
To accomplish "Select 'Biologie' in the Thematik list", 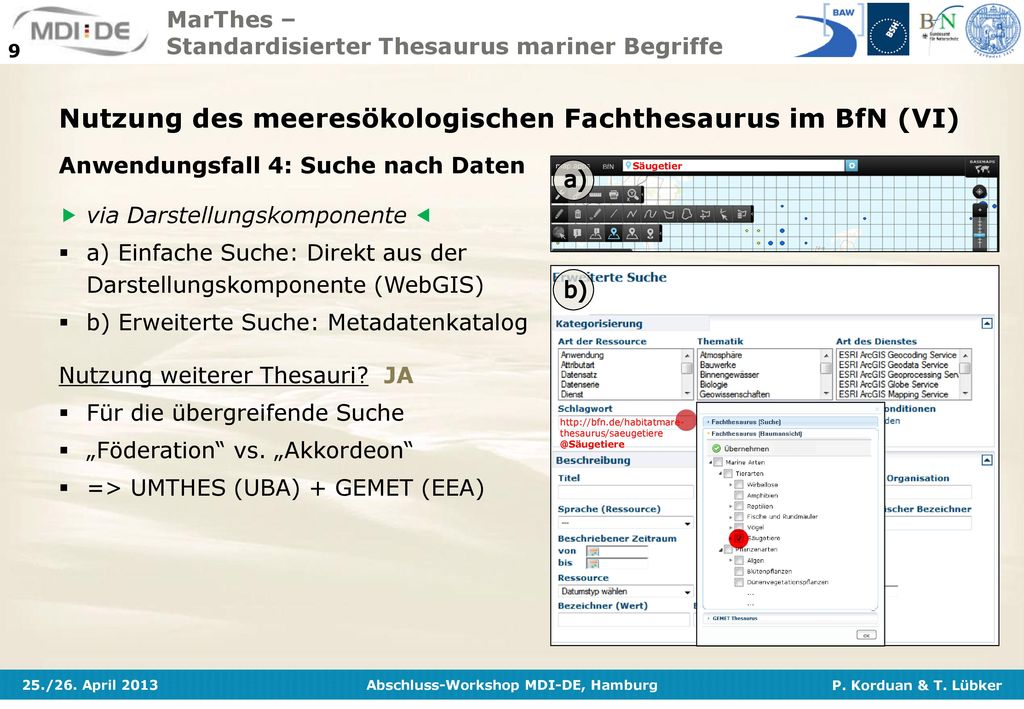I will pos(713,385).
